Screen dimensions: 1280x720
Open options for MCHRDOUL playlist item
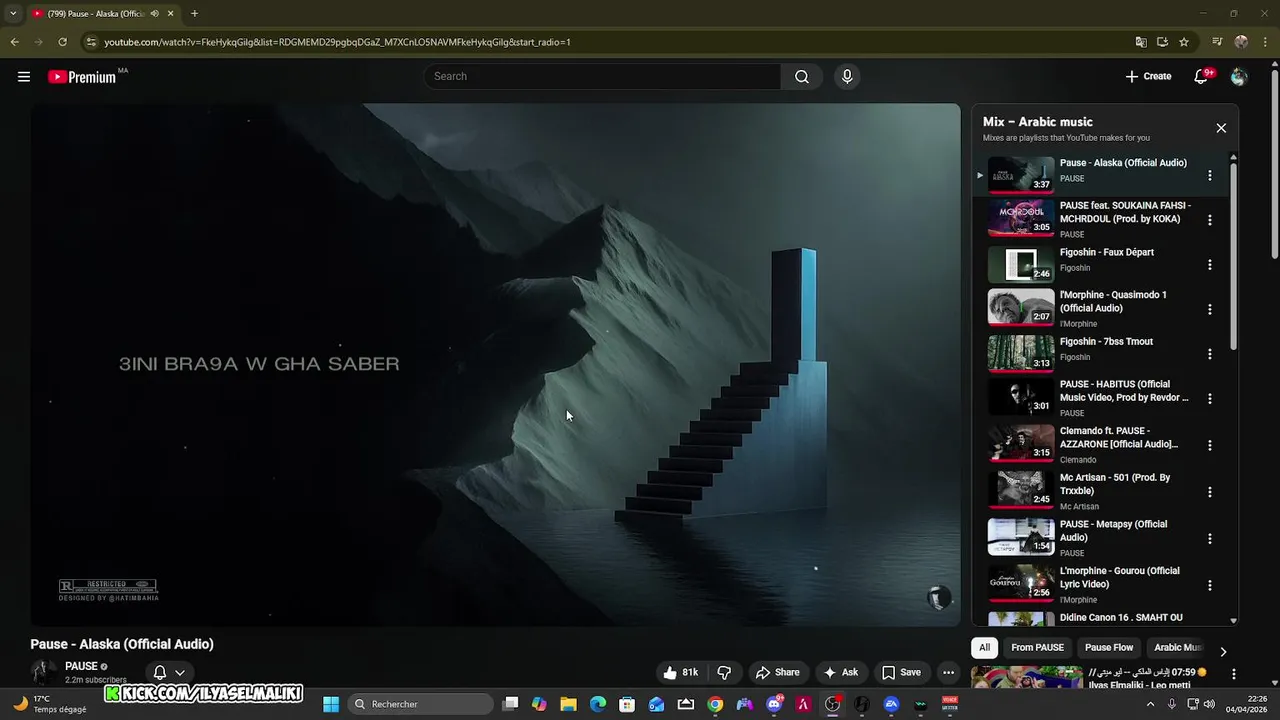[x=1210, y=220]
